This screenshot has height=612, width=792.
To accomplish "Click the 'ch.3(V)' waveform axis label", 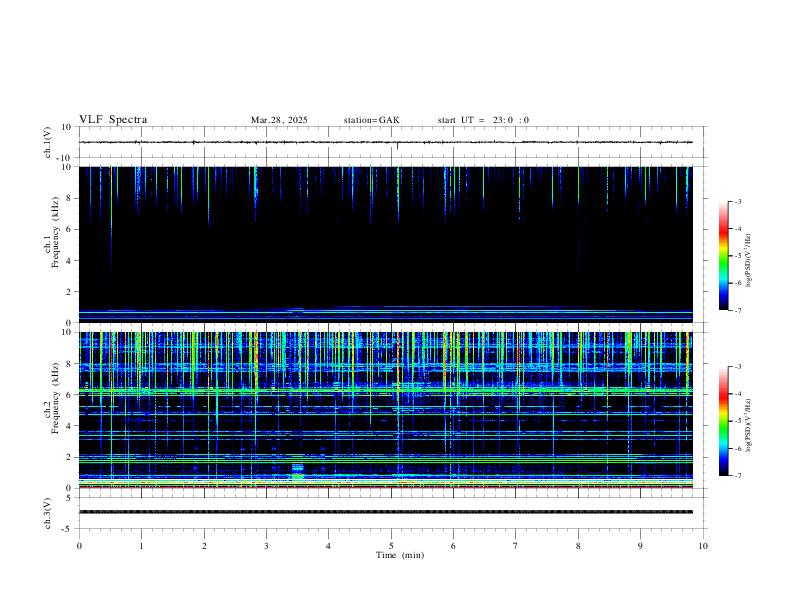I will coord(47,513).
